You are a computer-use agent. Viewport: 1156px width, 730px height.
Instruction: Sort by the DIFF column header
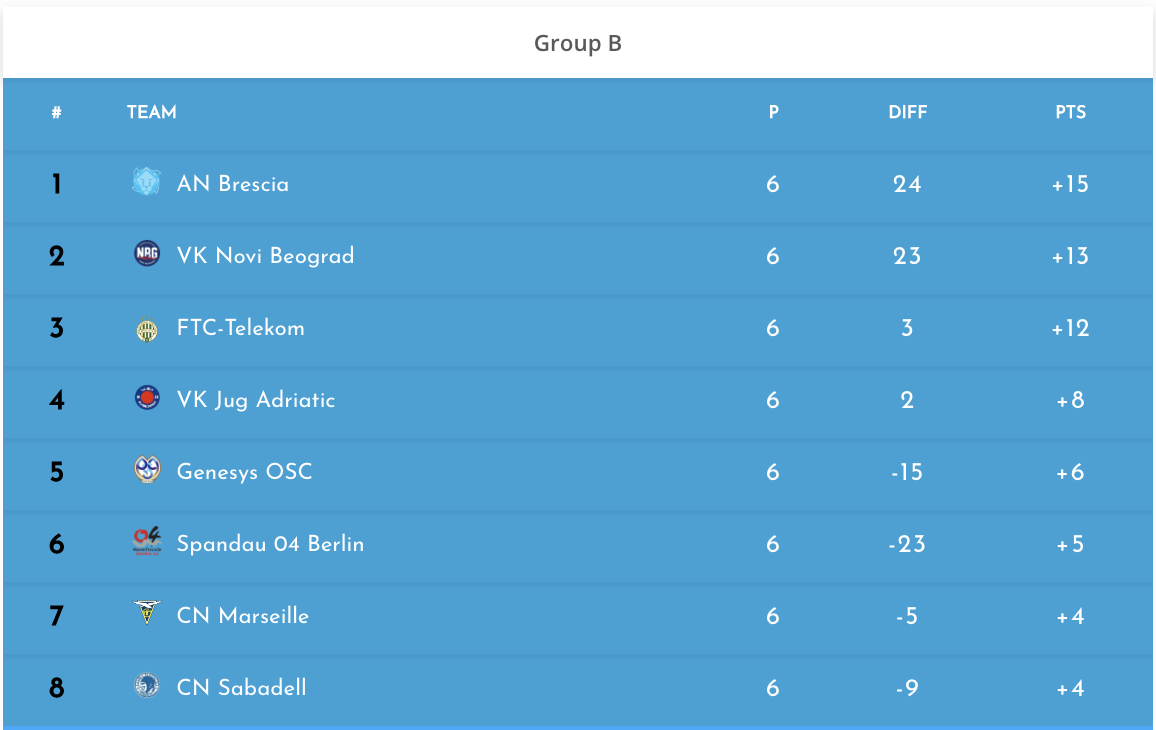tap(908, 112)
